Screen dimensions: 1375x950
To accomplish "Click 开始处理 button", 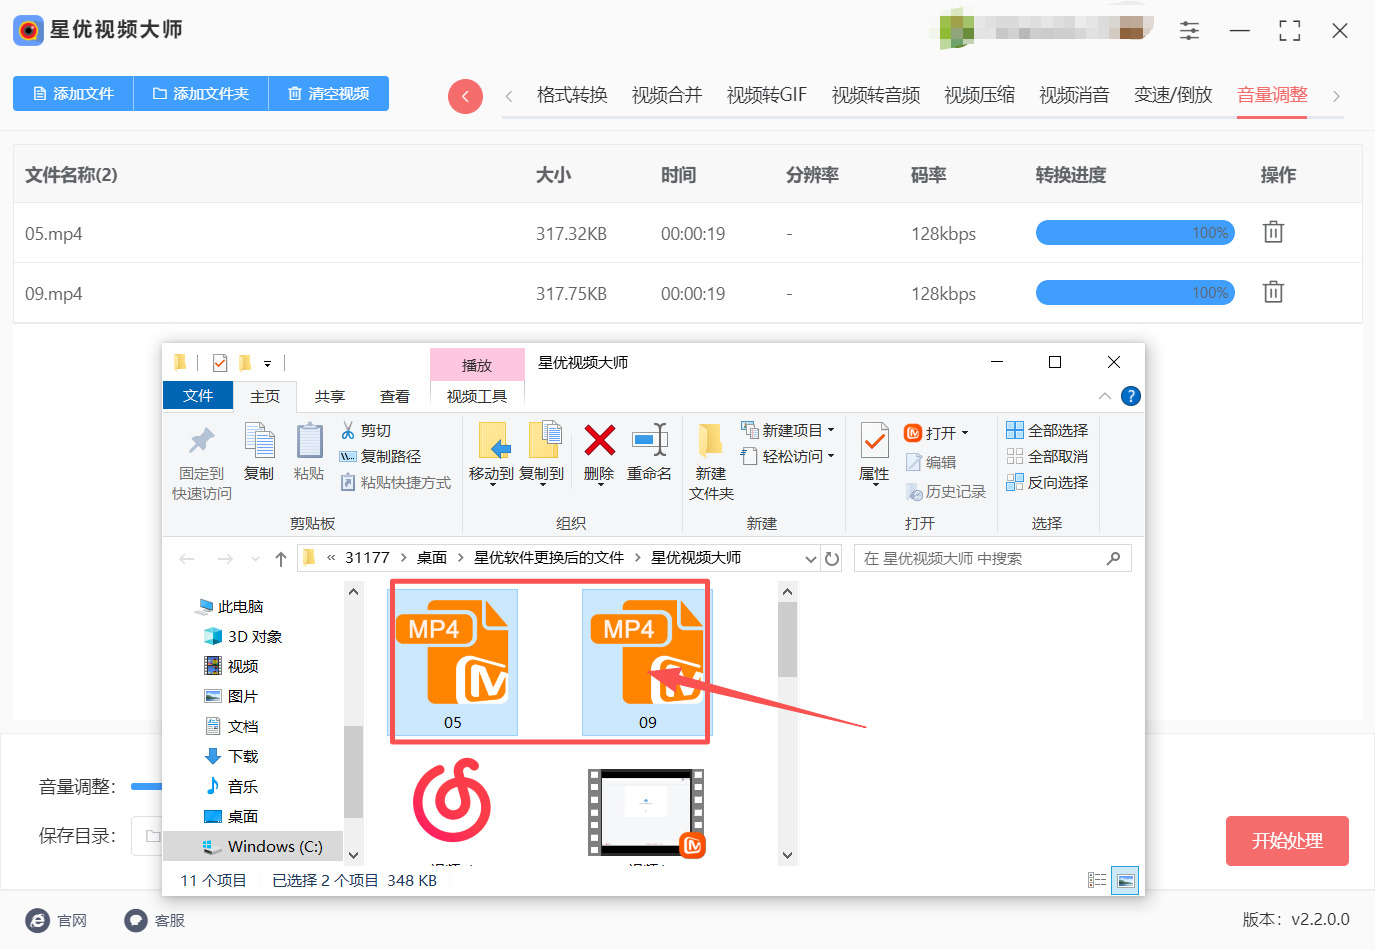I will [x=1287, y=841].
